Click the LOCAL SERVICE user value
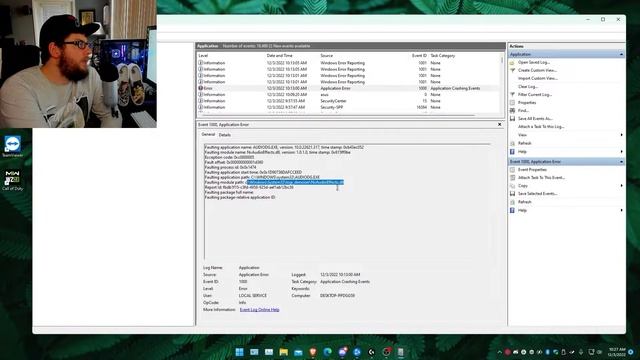The width and height of the screenshot is (640, 360). click(253, 296)
